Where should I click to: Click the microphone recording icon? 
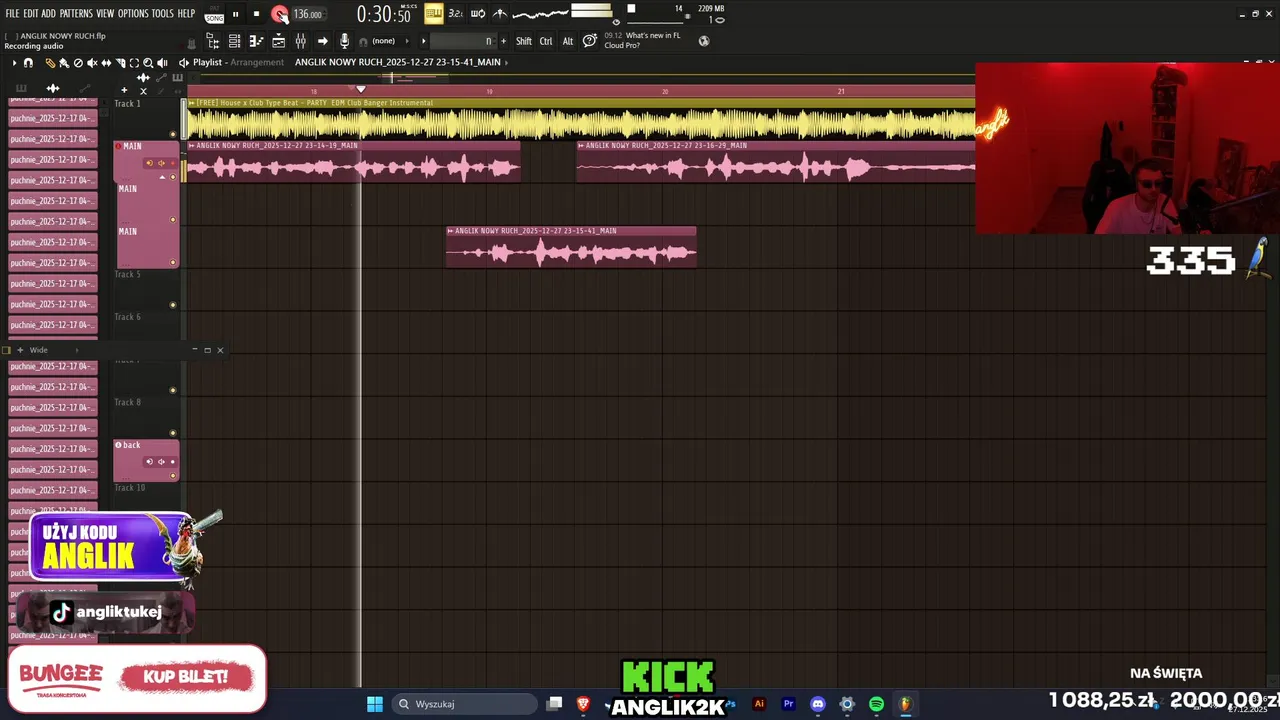345,41
